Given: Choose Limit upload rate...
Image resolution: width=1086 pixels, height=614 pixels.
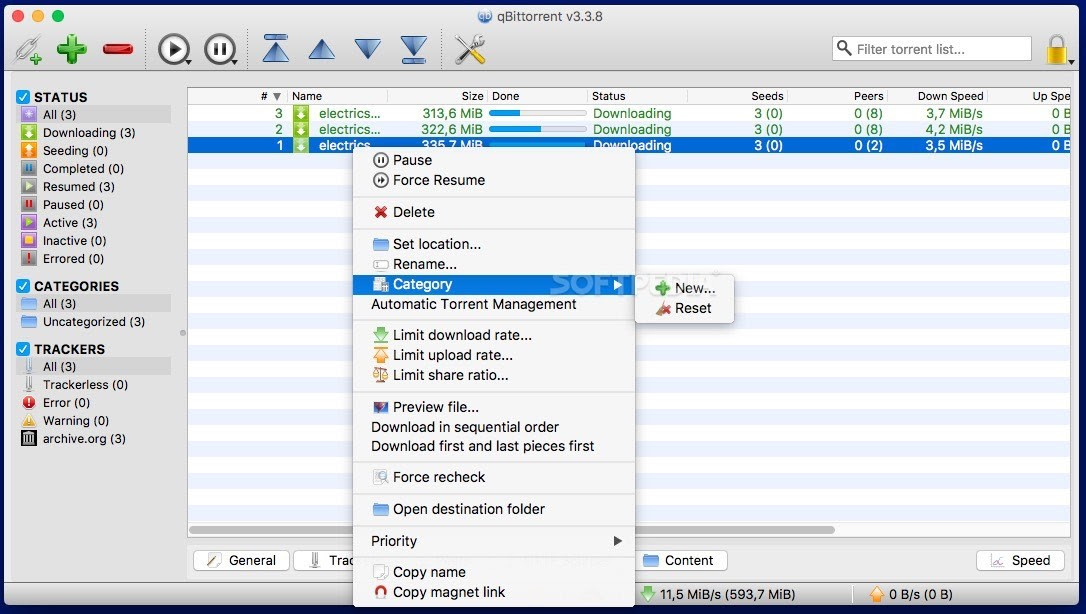Looking at the screenshot, I should 494,355.
